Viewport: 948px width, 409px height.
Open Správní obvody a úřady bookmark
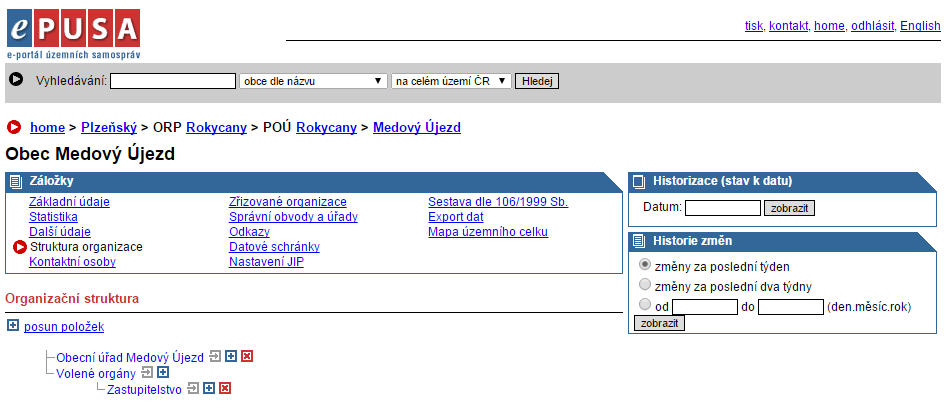point(293,217)
